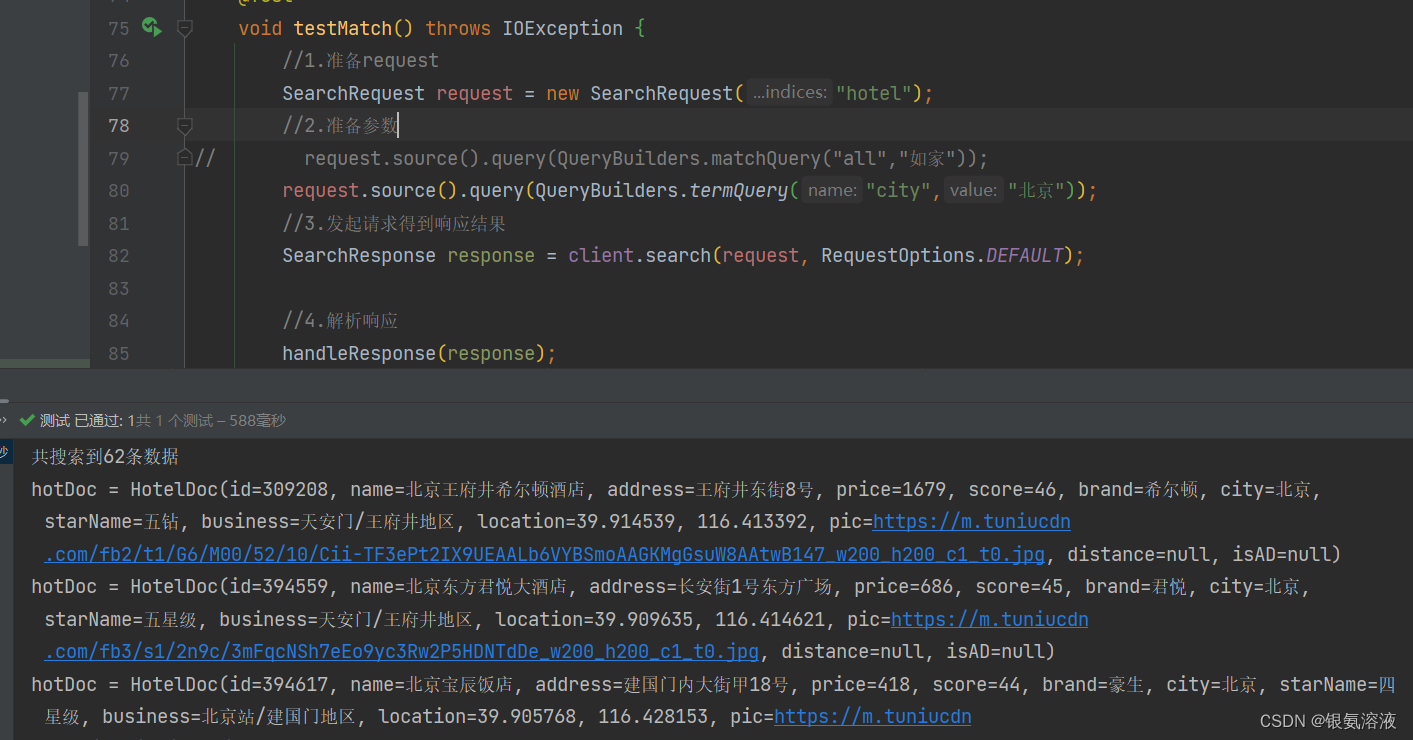Click the left panel vertical scrollbar
The height and width of the screenshot is (740, 1413).
pos(83,169)
